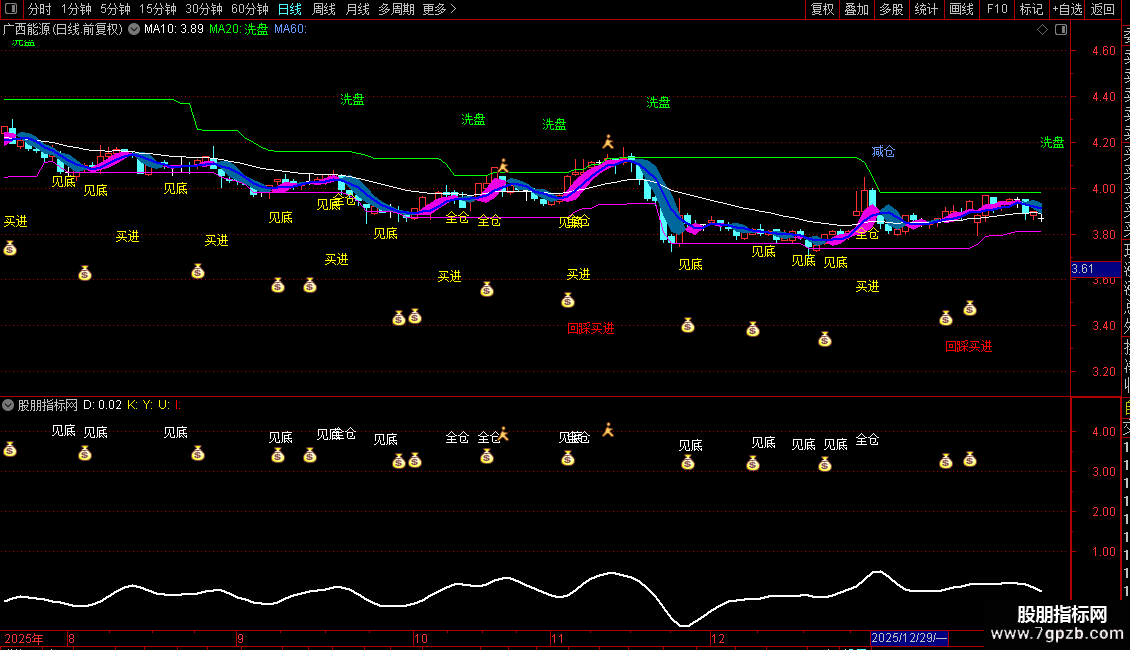Click the running-man icon near the 4.10 price level

tap(503, 166)
